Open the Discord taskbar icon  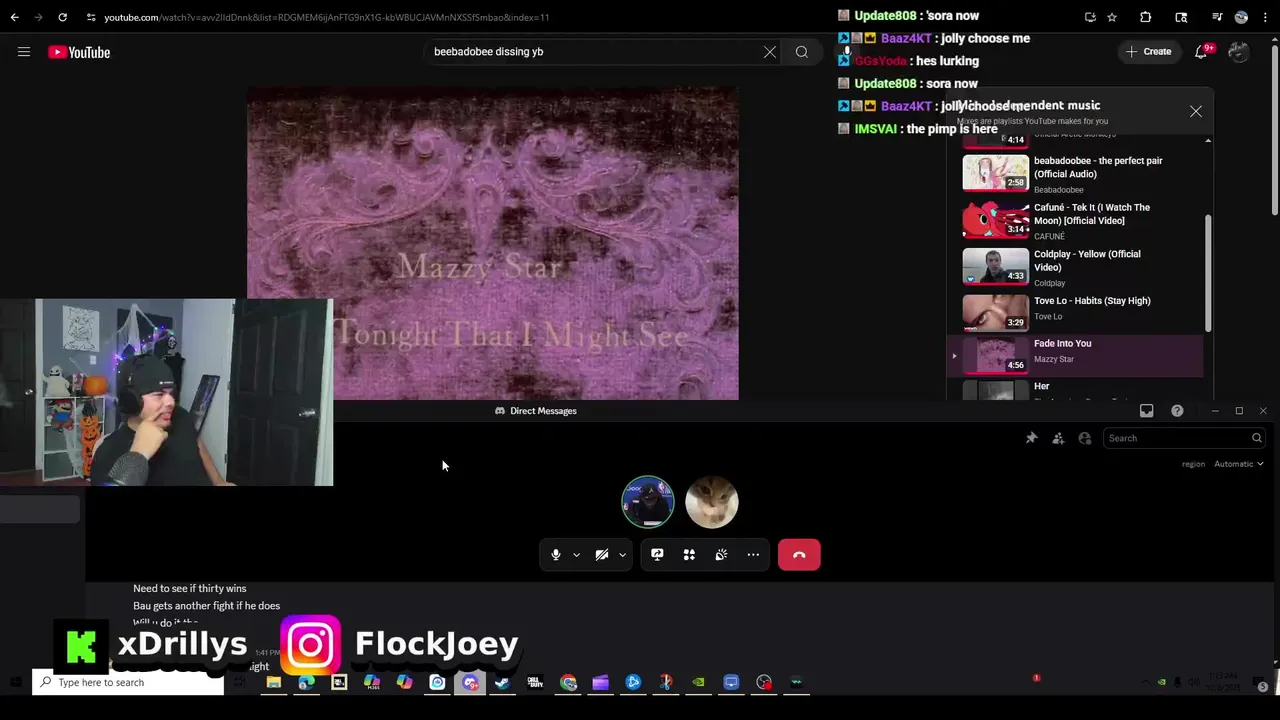(470, 683)
